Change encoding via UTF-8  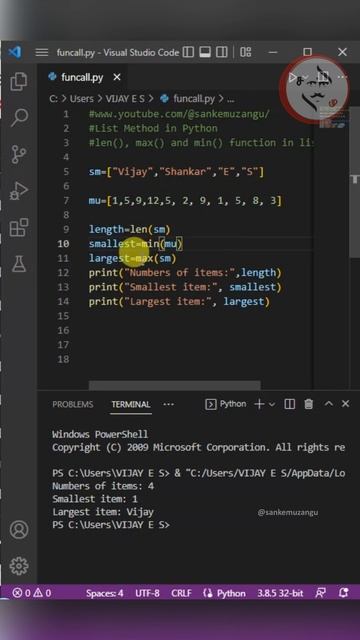147,593
